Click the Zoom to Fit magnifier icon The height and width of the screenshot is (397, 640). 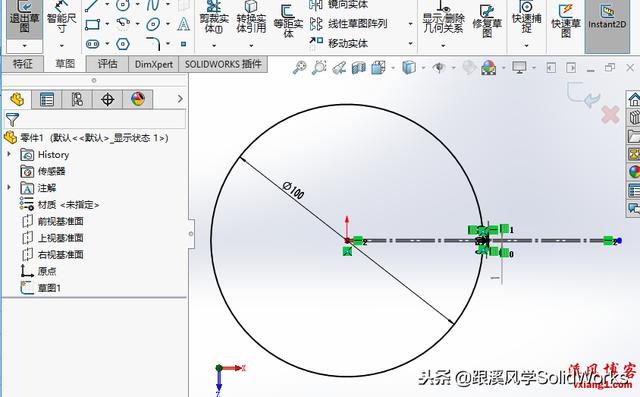click(x=299, y=67)
